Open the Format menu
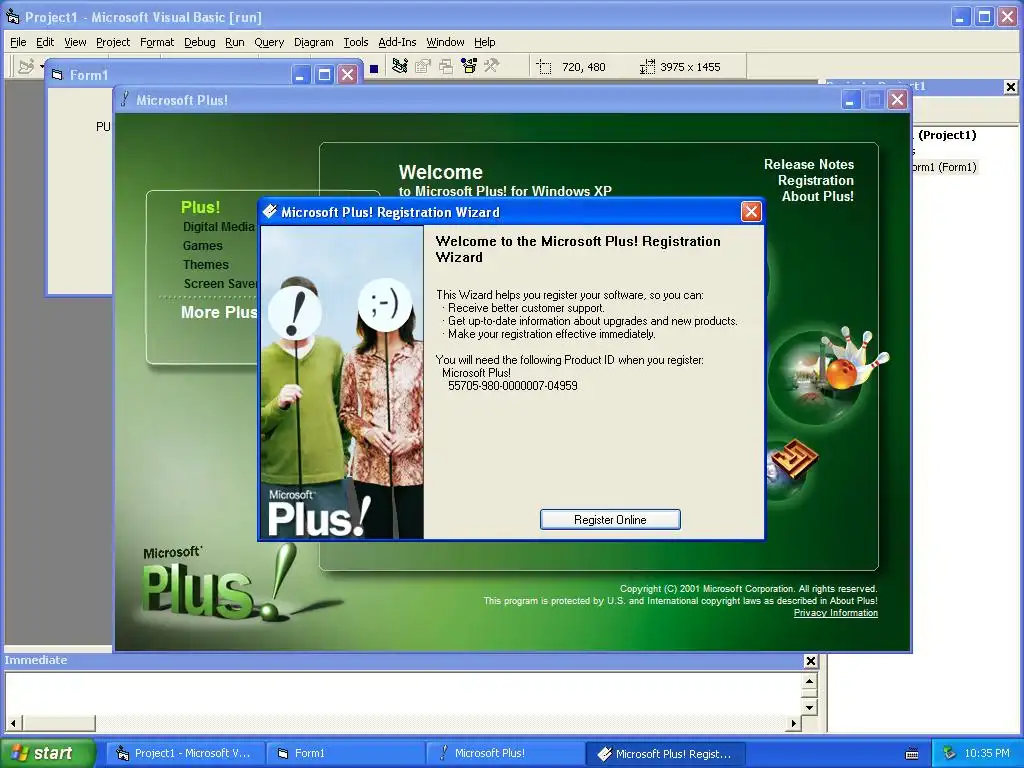 pos(157,42)
